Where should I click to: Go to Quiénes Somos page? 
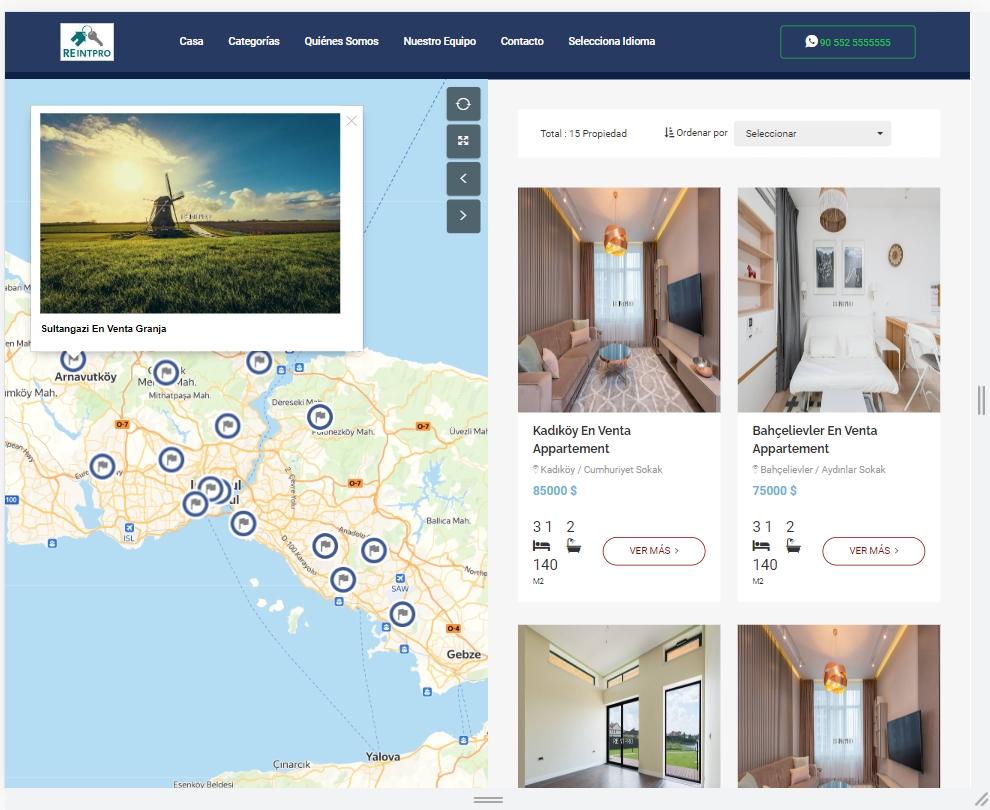click(x=342, y=41)
